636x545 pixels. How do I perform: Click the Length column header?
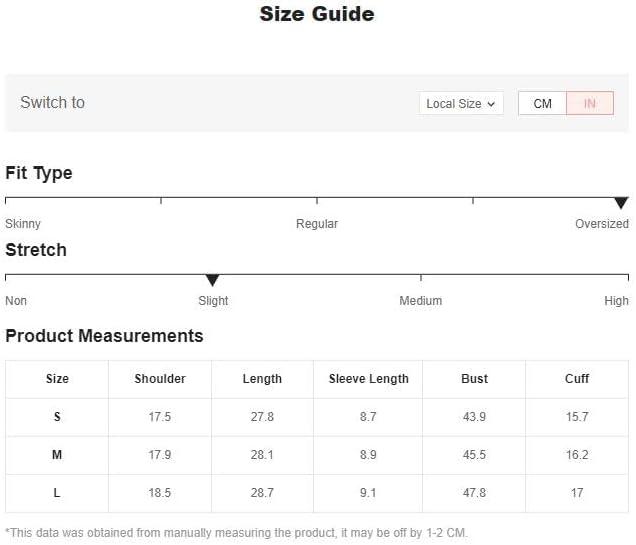[262, 379]
